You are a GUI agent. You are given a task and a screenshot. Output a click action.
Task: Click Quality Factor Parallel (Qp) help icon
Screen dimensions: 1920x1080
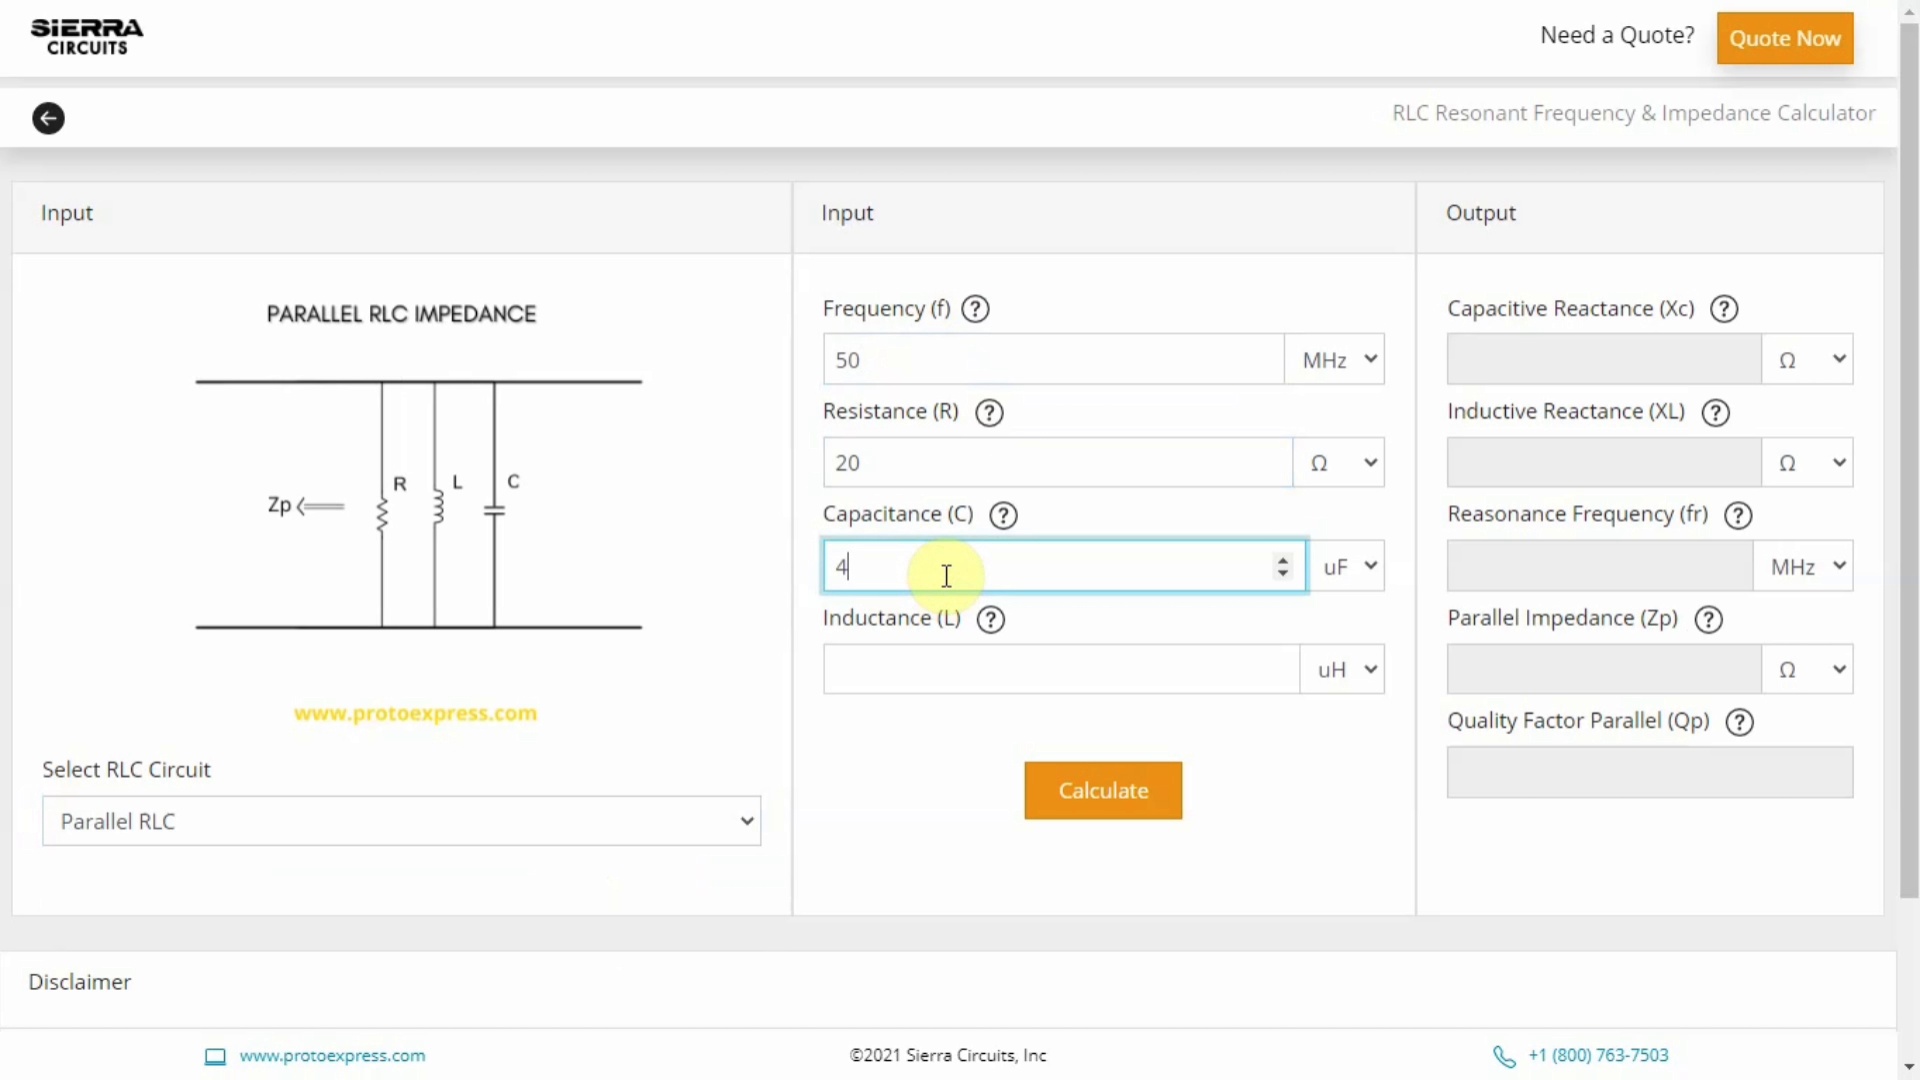(x=1740, y=722)
